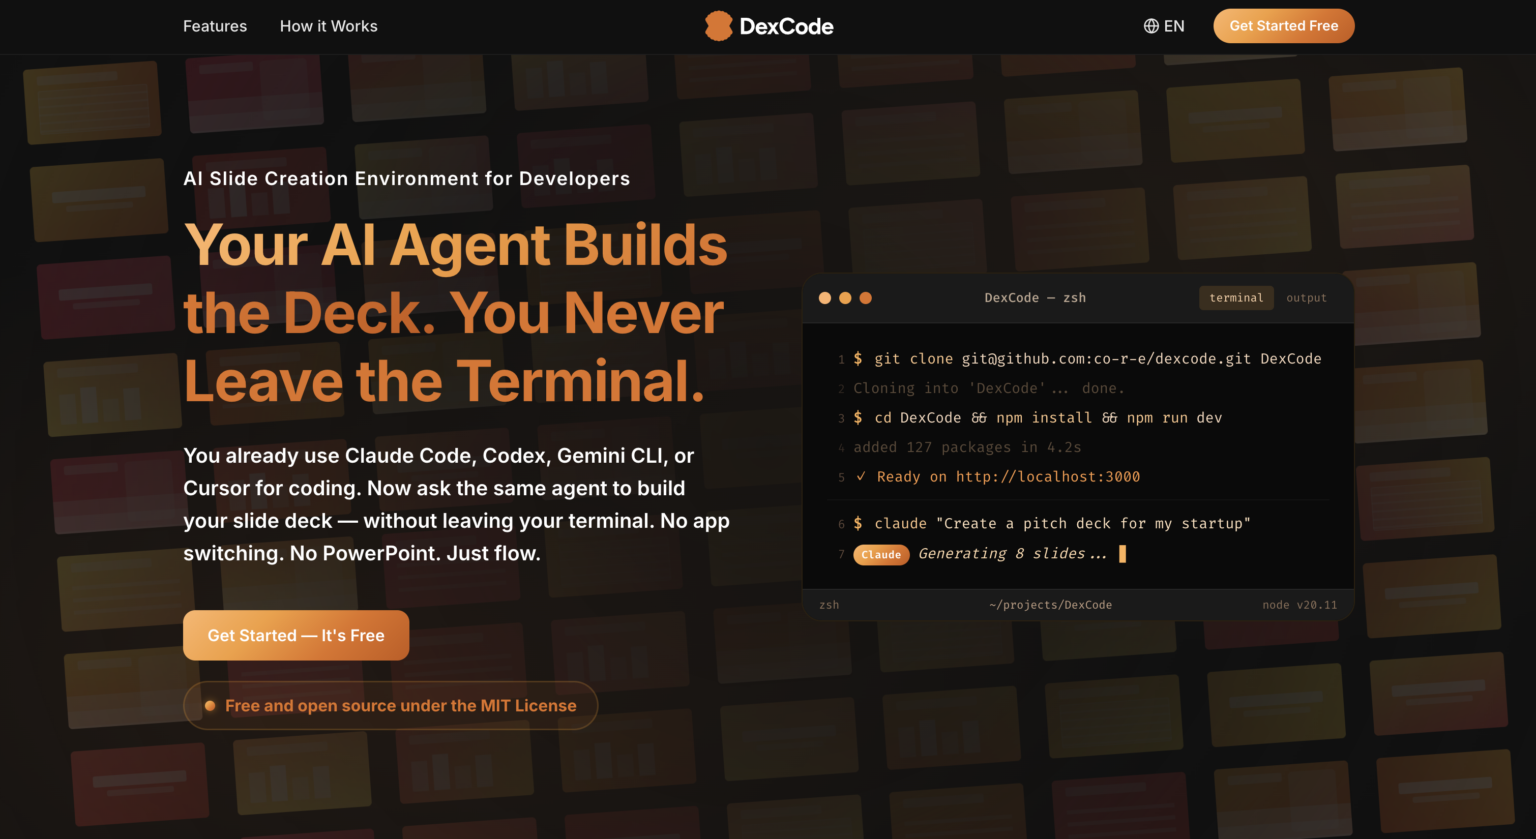Click the globe language icon
1536x839 pixels.
1150,25
